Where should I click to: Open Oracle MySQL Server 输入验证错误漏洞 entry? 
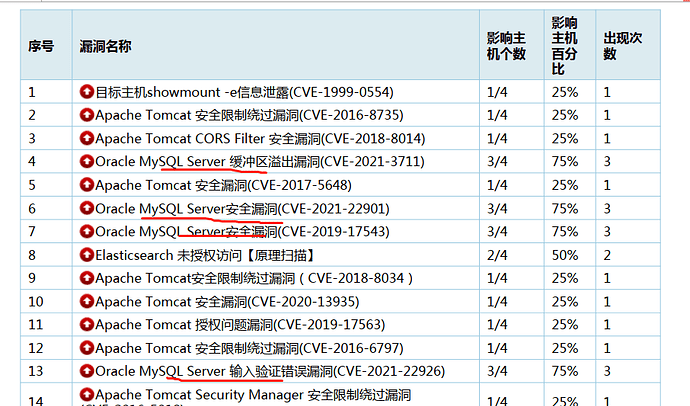[270, 371]
